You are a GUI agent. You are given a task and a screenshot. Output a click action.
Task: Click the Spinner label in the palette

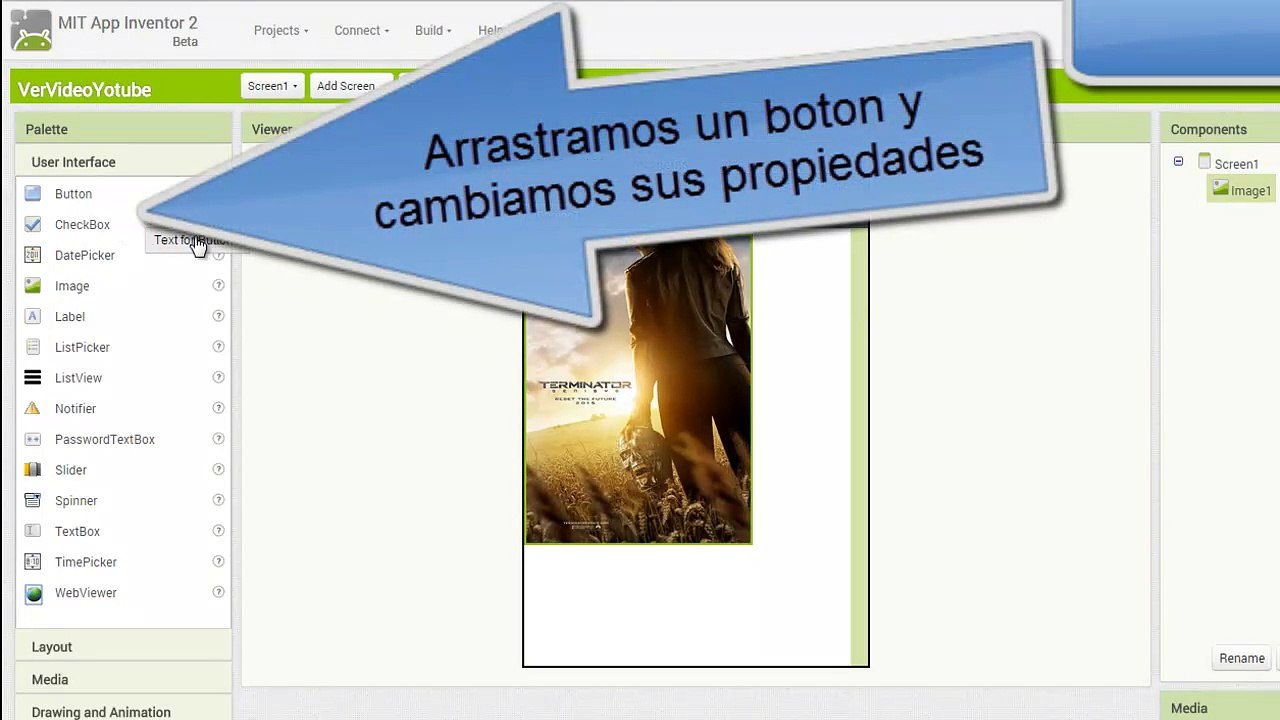76,501
